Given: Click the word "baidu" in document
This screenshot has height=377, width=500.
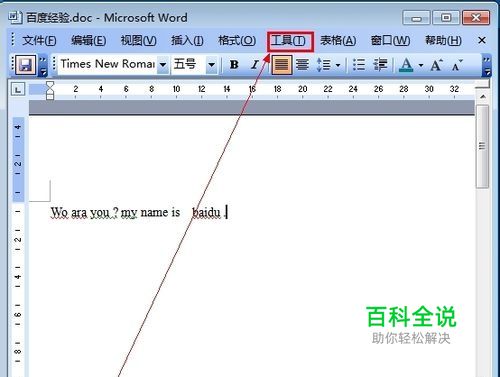Looking at the screenshot, I should [206, 212].
